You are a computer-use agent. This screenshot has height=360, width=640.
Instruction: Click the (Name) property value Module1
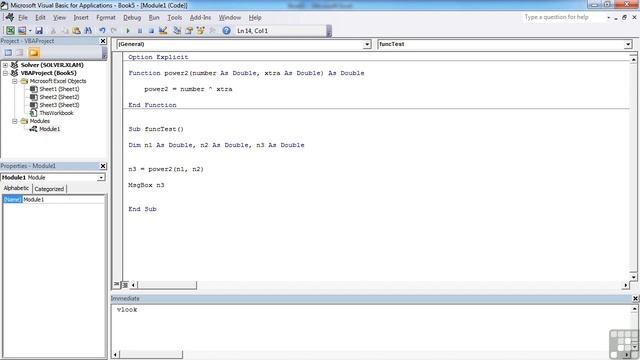[x=63, y=200]
